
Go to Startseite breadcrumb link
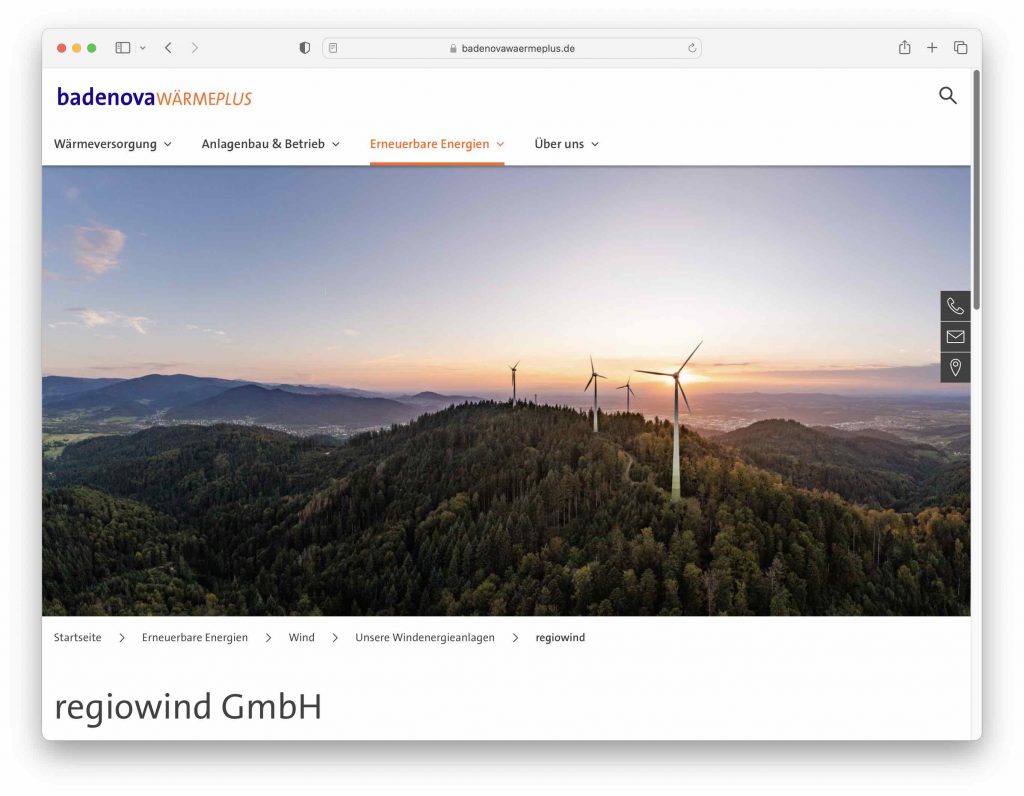click(x=77, y=637)
